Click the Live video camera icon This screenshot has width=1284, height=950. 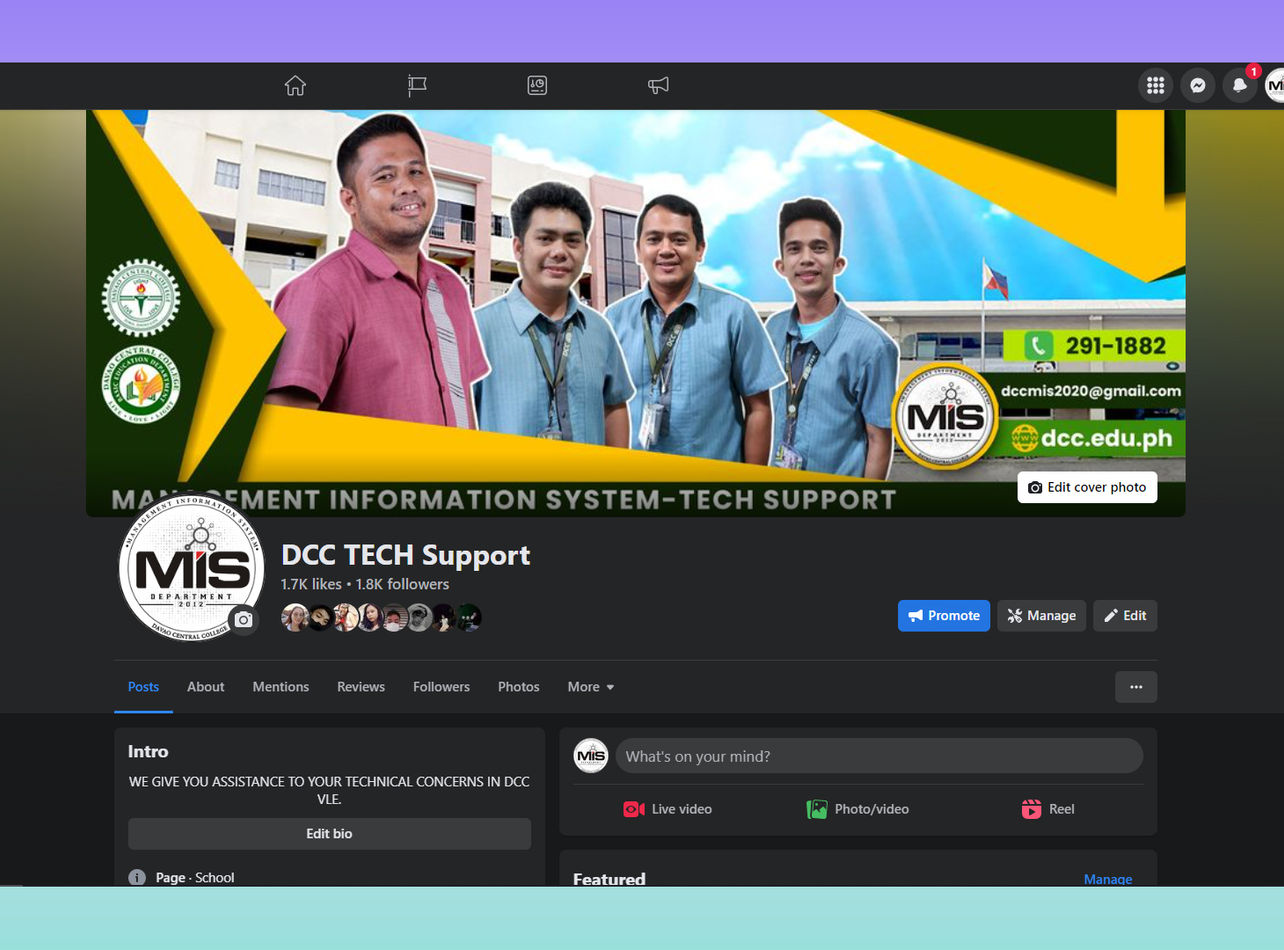click(634, 809)
